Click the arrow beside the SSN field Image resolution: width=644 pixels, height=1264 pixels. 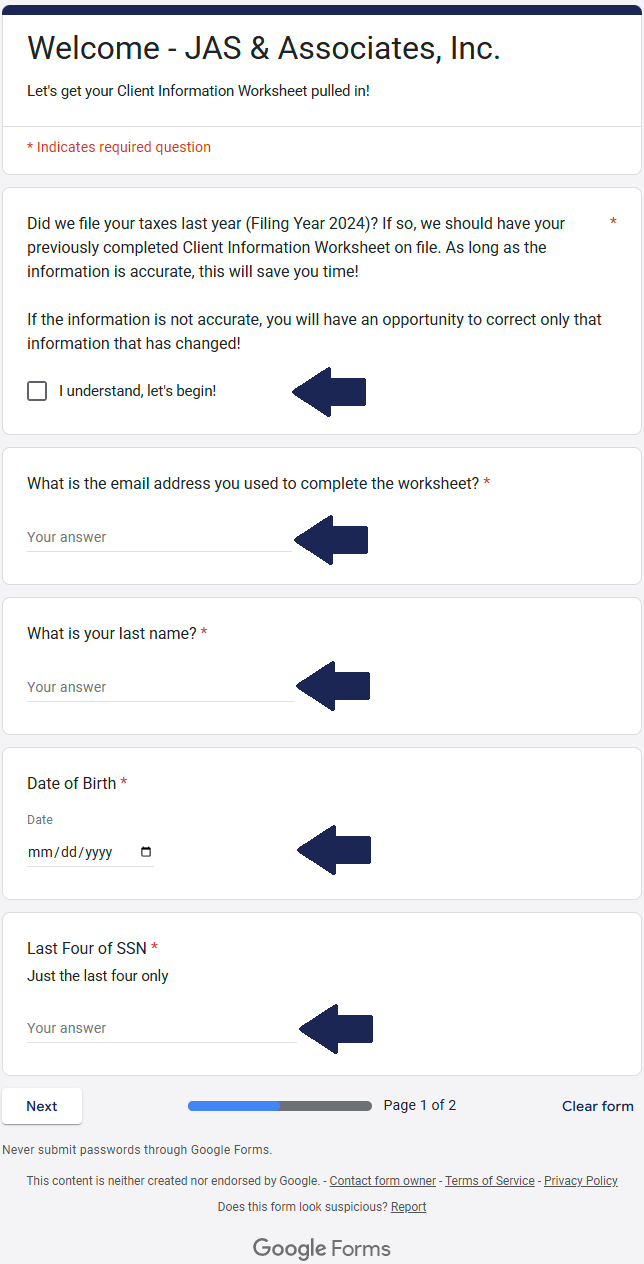click(337, 1028)
